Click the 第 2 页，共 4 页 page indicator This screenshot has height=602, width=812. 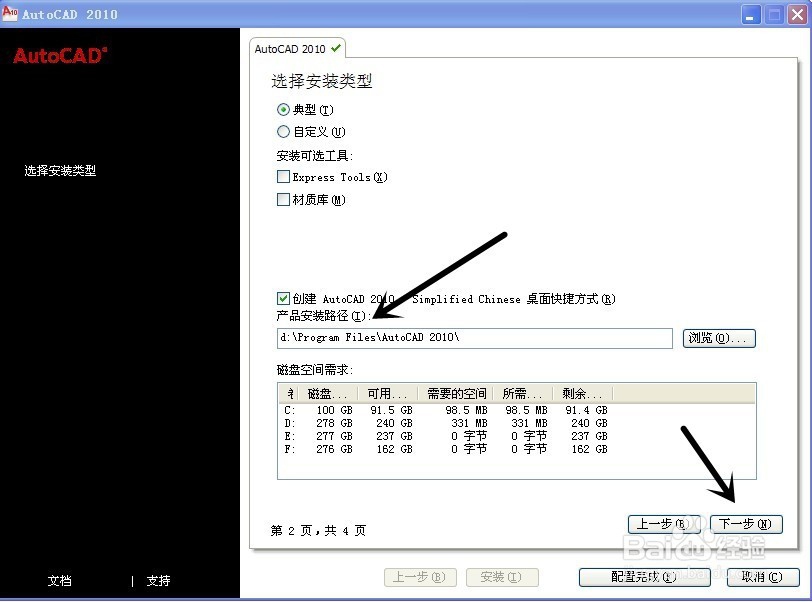[x=318, y=531]
